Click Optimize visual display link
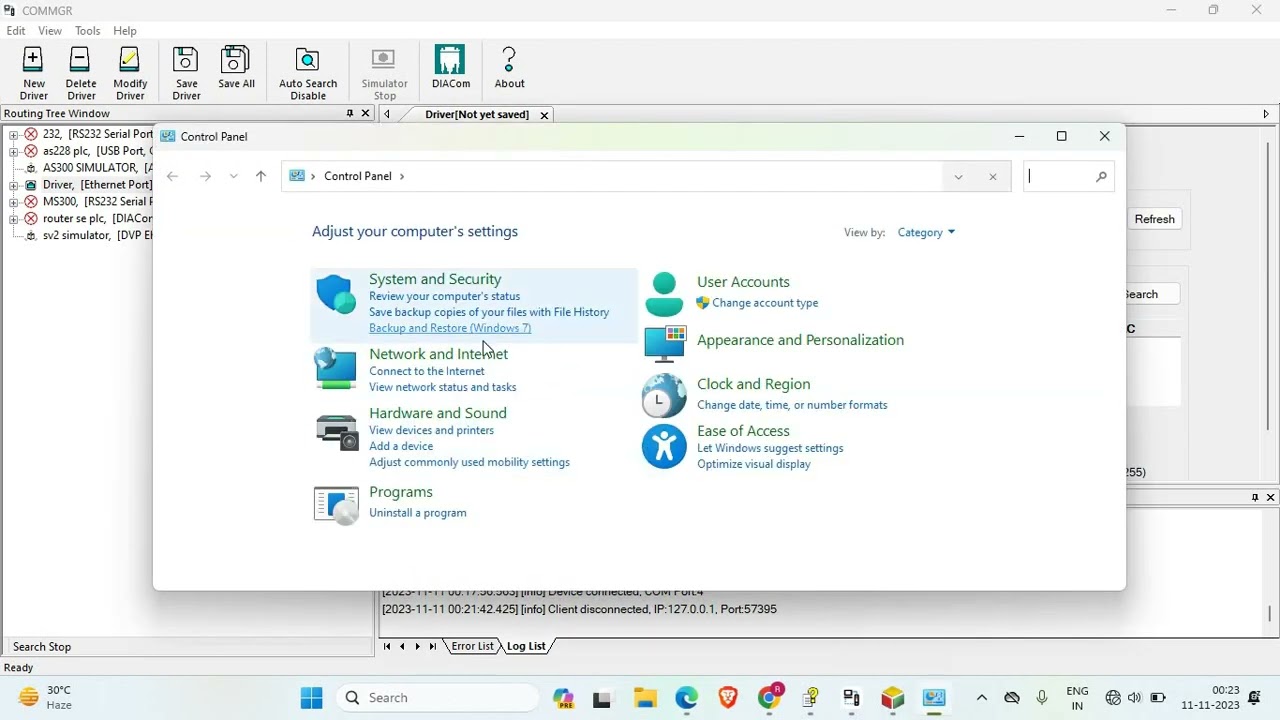Image resolution: width=1280 pixels, height=720 pixels. click(754, 464)
